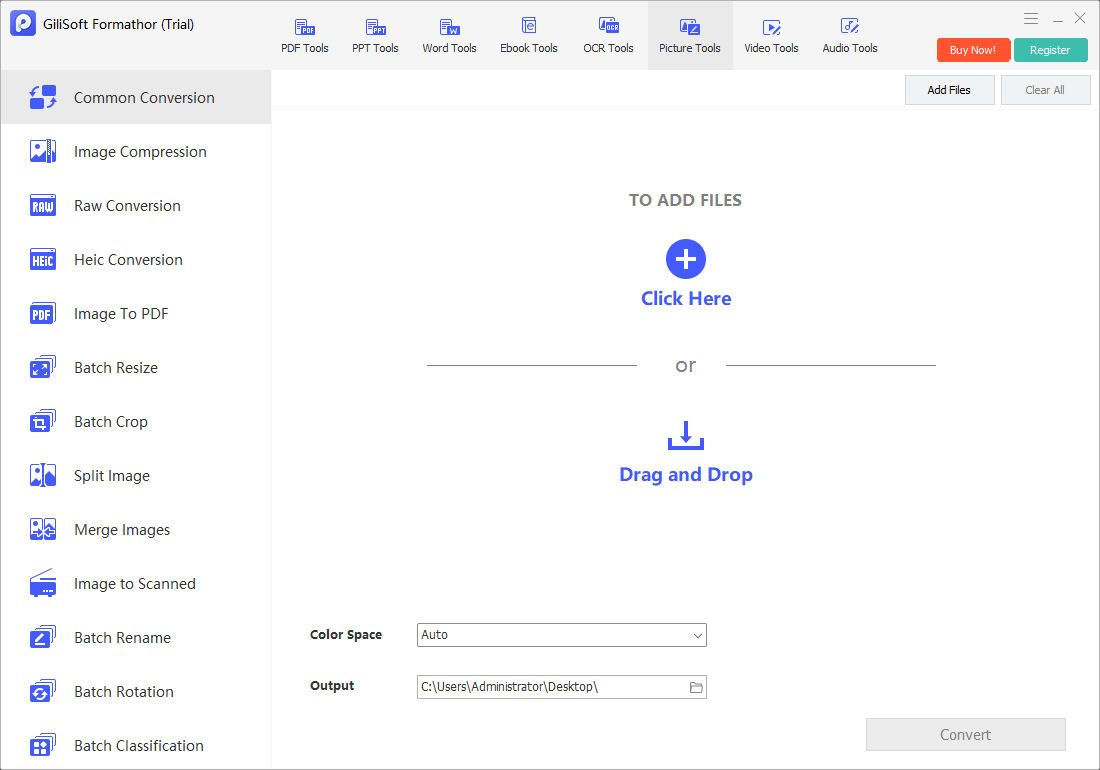Click the Output path input field

click(552, 687)
